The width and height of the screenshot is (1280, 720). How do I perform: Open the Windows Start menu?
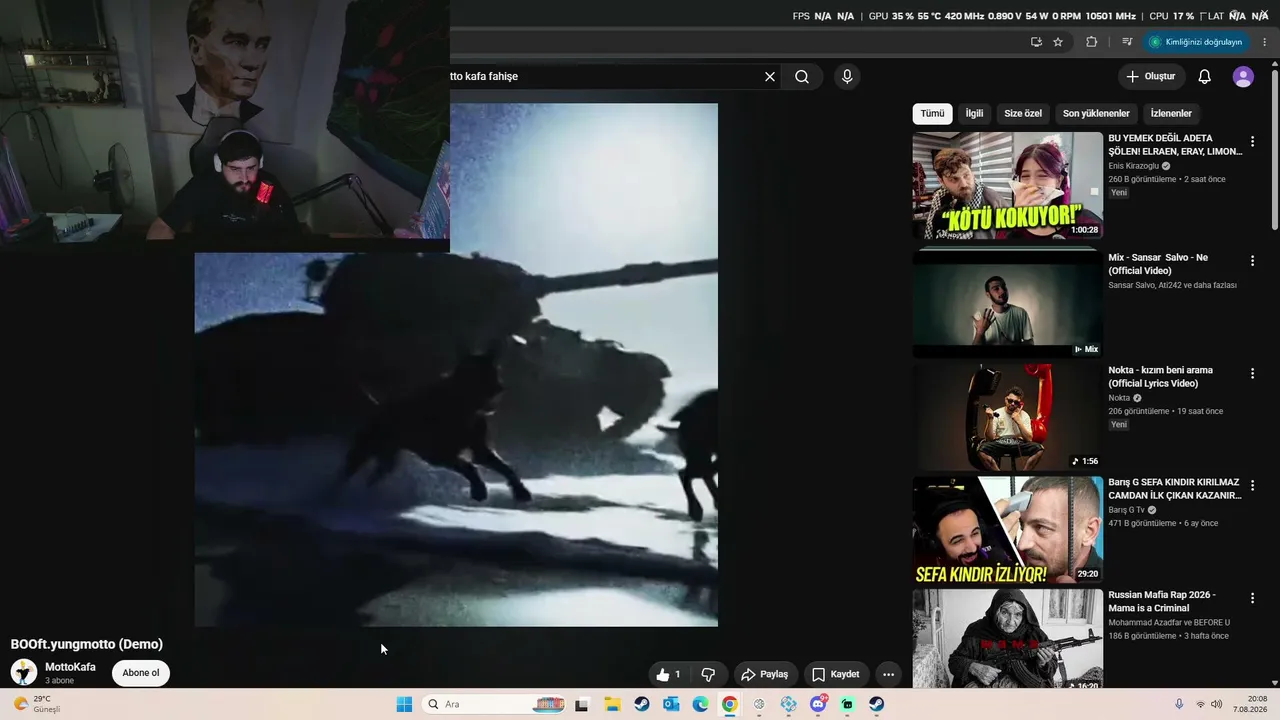click(x=404, y=704)
